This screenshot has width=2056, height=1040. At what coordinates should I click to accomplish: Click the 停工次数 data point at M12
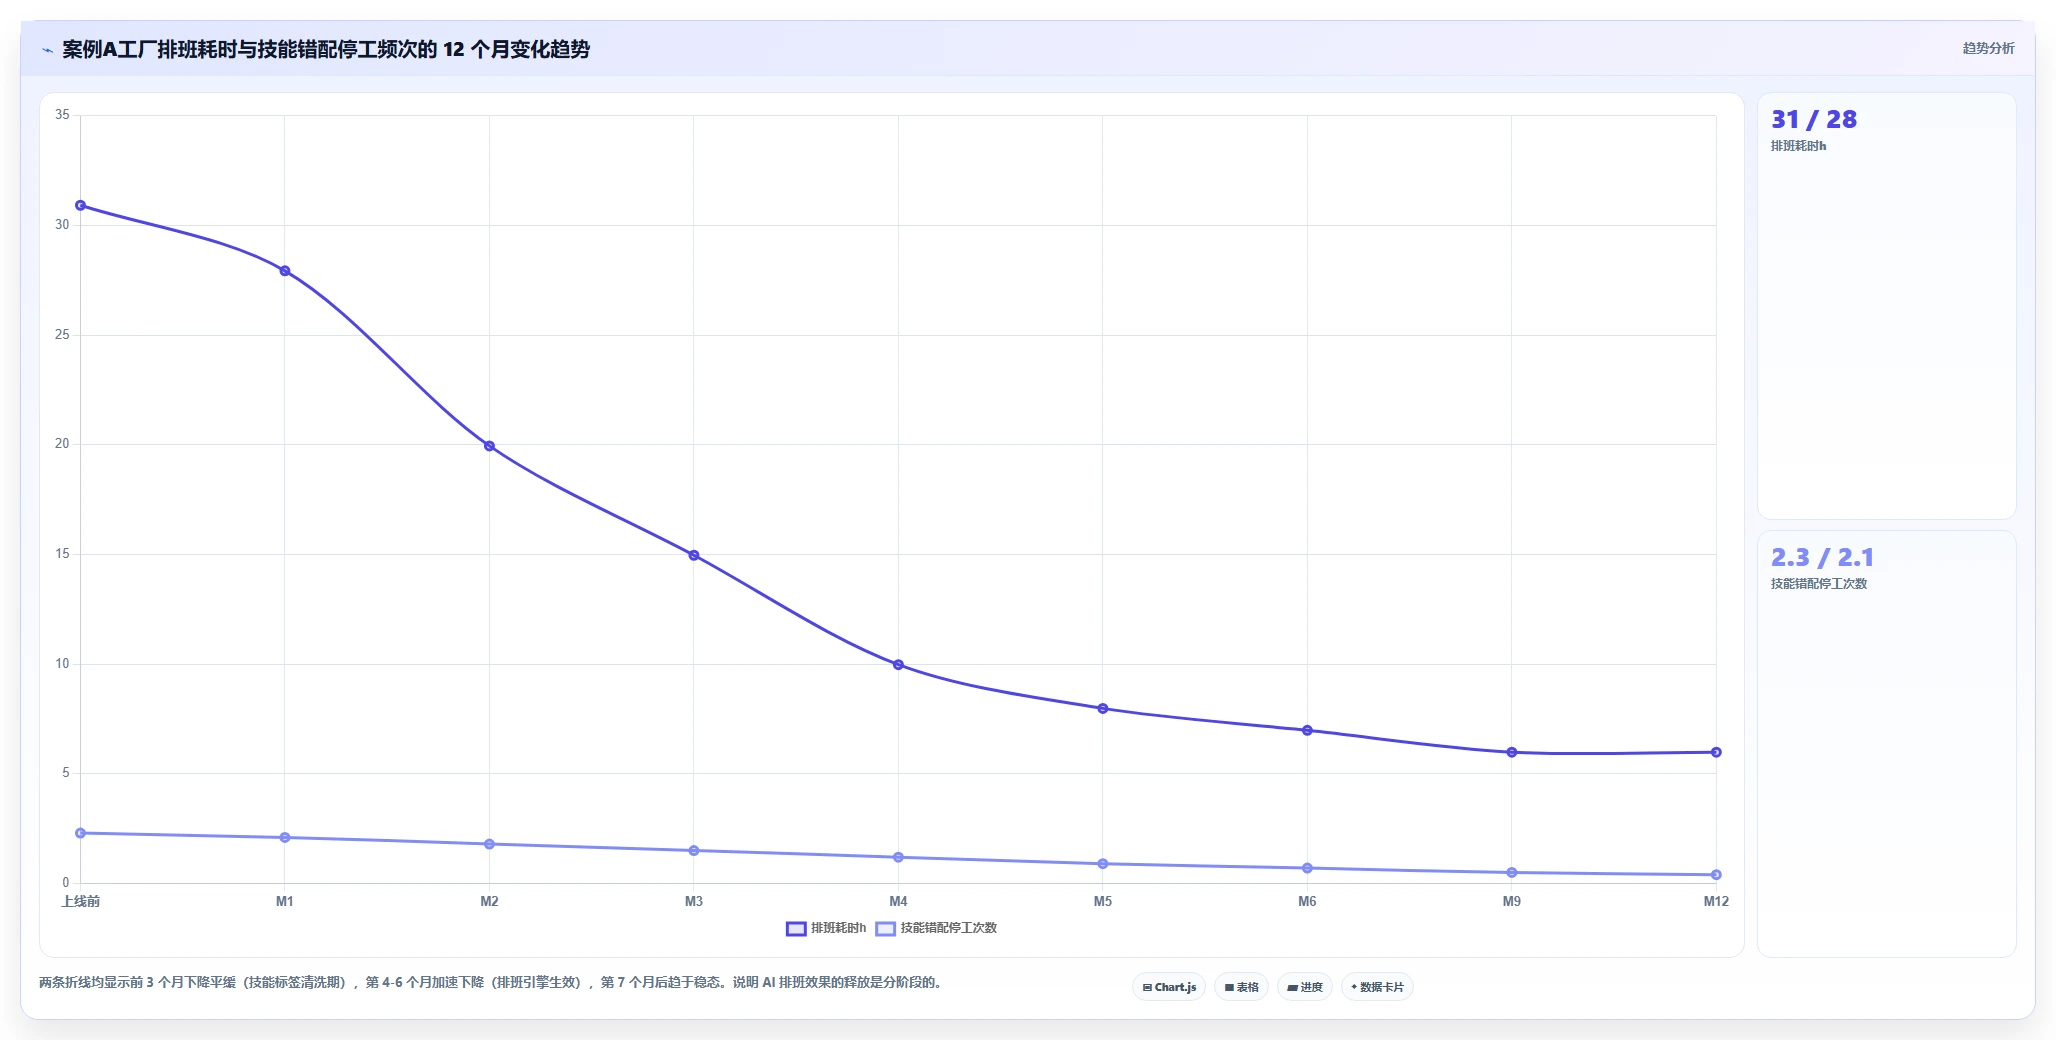[1716, 875]
